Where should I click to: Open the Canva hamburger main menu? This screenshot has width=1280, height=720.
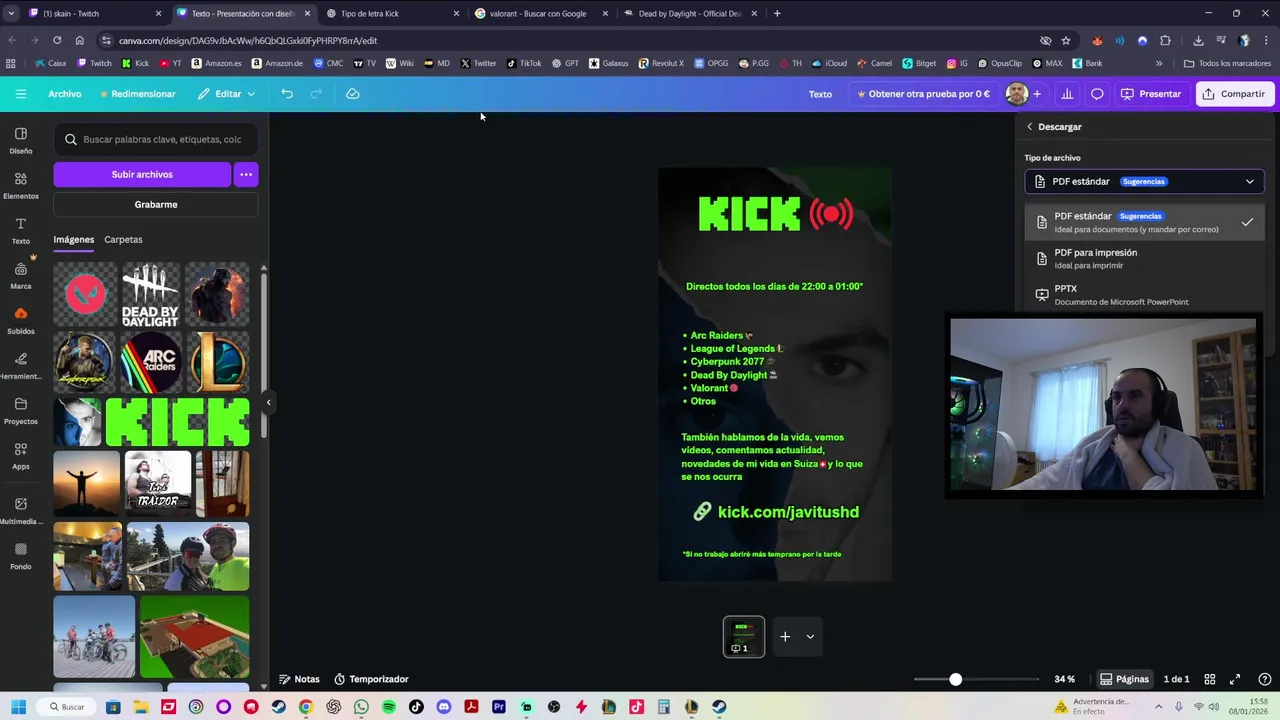point(21,94)
